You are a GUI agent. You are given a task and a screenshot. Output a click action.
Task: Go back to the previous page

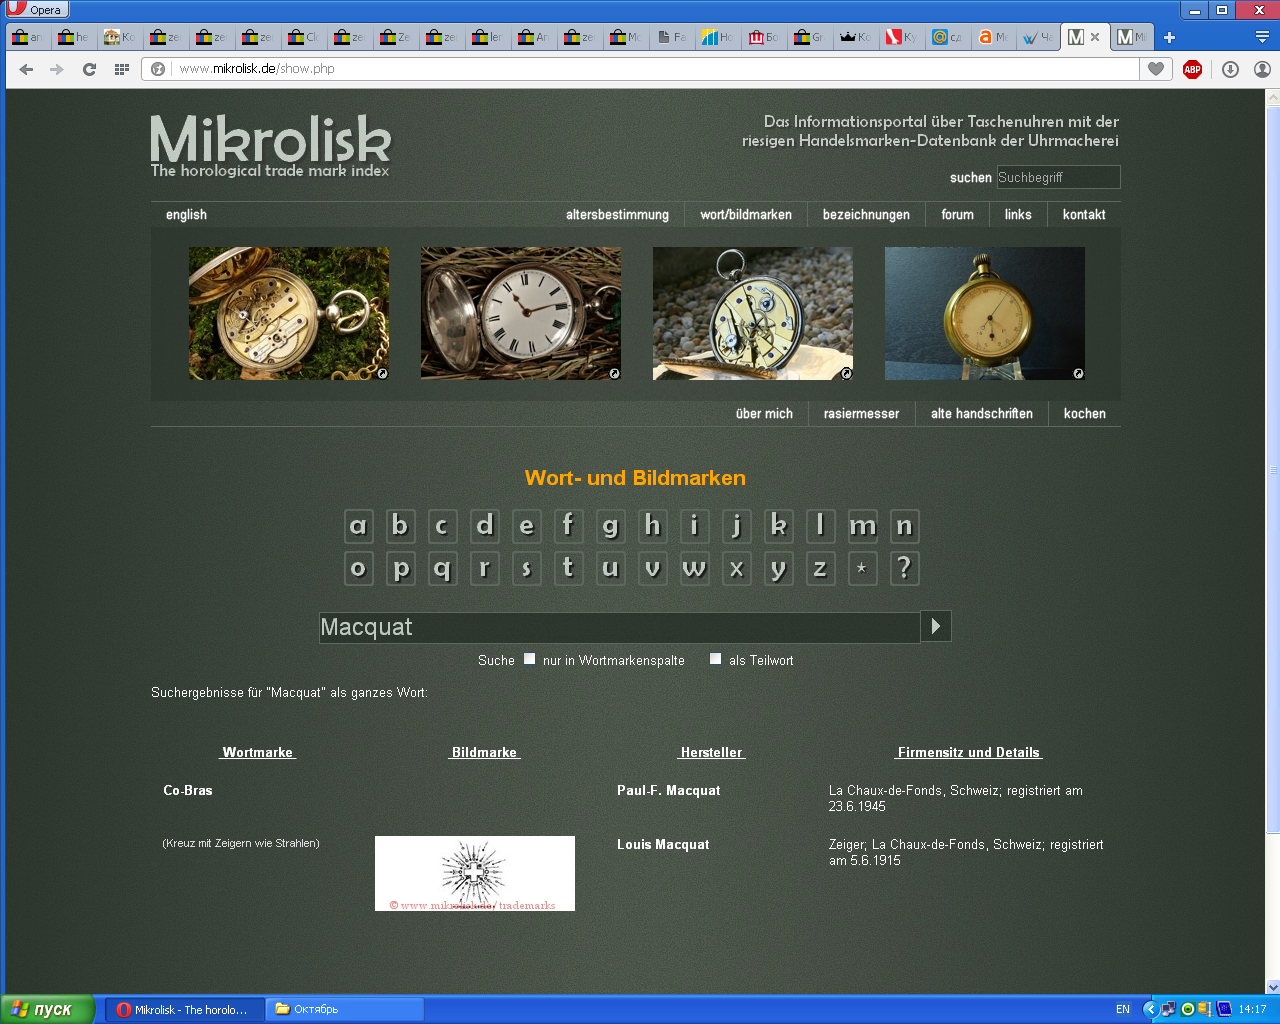point(26,69)
